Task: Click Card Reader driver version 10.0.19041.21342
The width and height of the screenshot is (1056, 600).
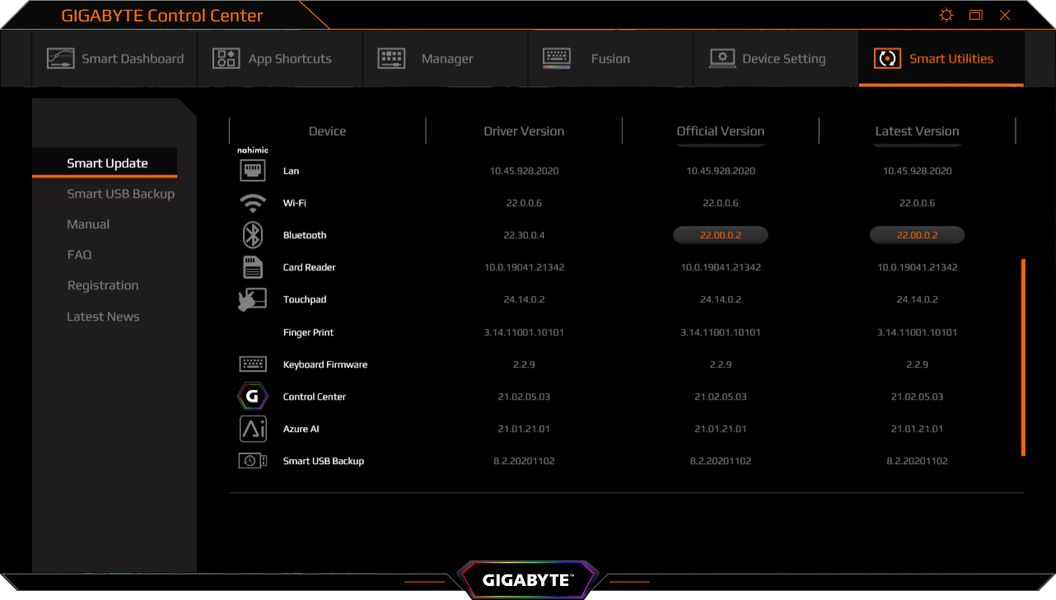Action: [x=524, y=267]
